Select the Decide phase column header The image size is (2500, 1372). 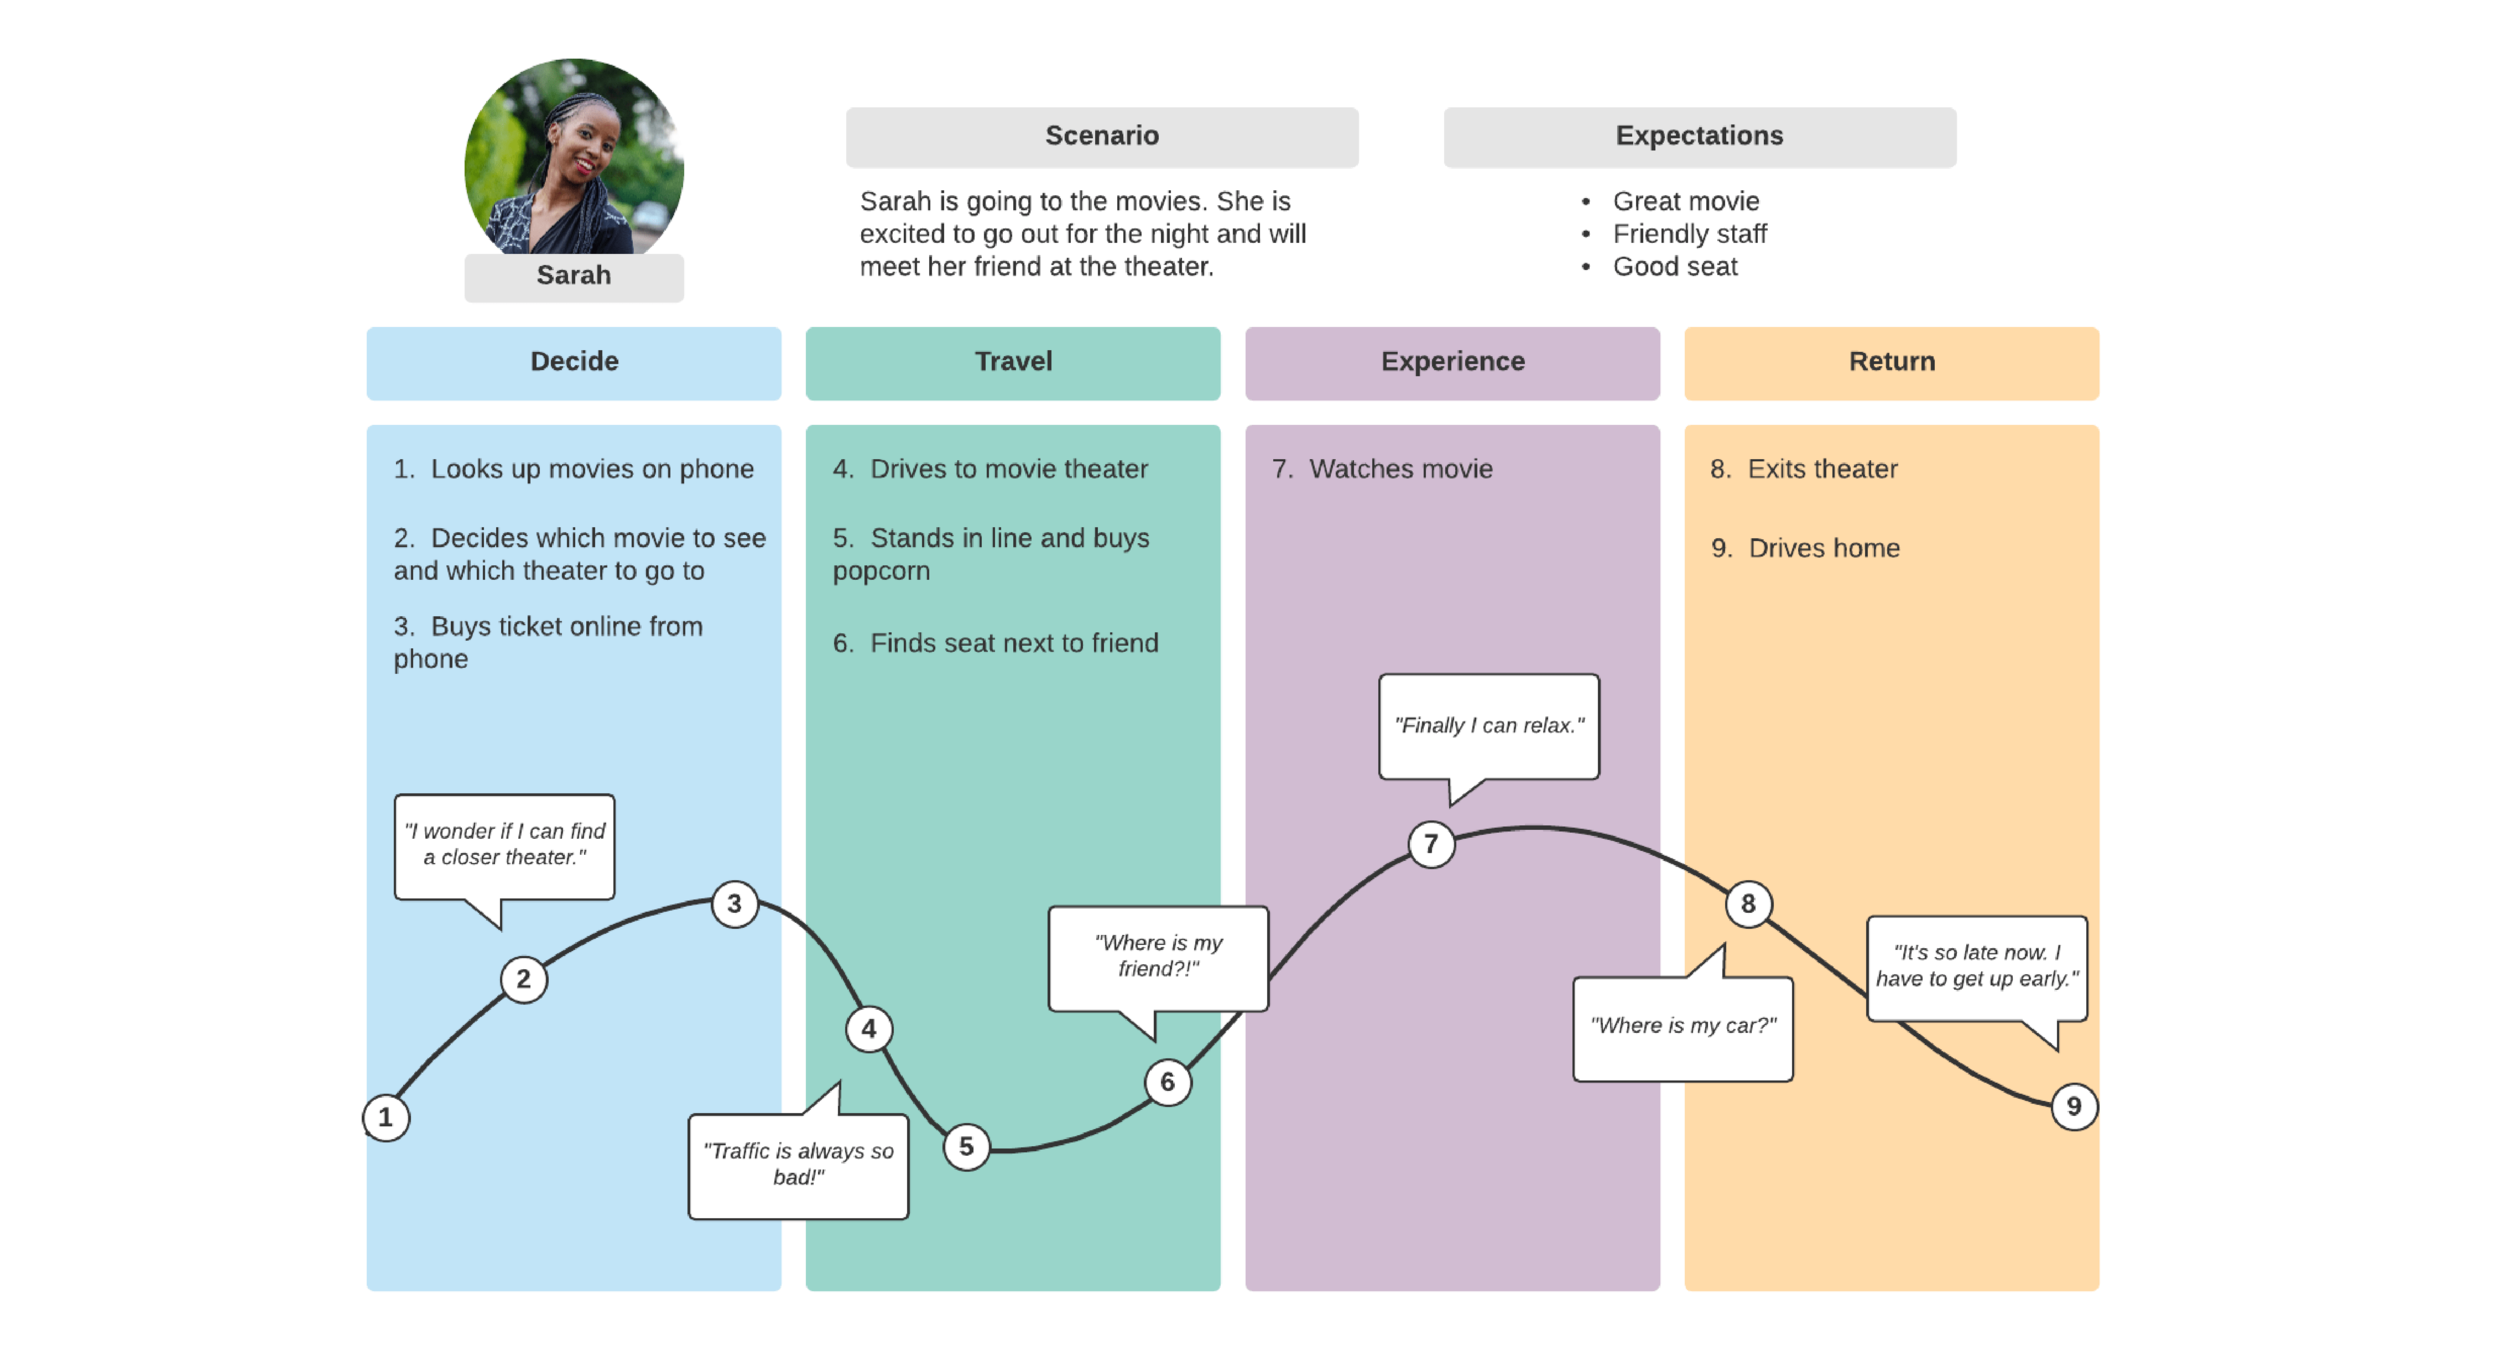click(x=573, y=360)
